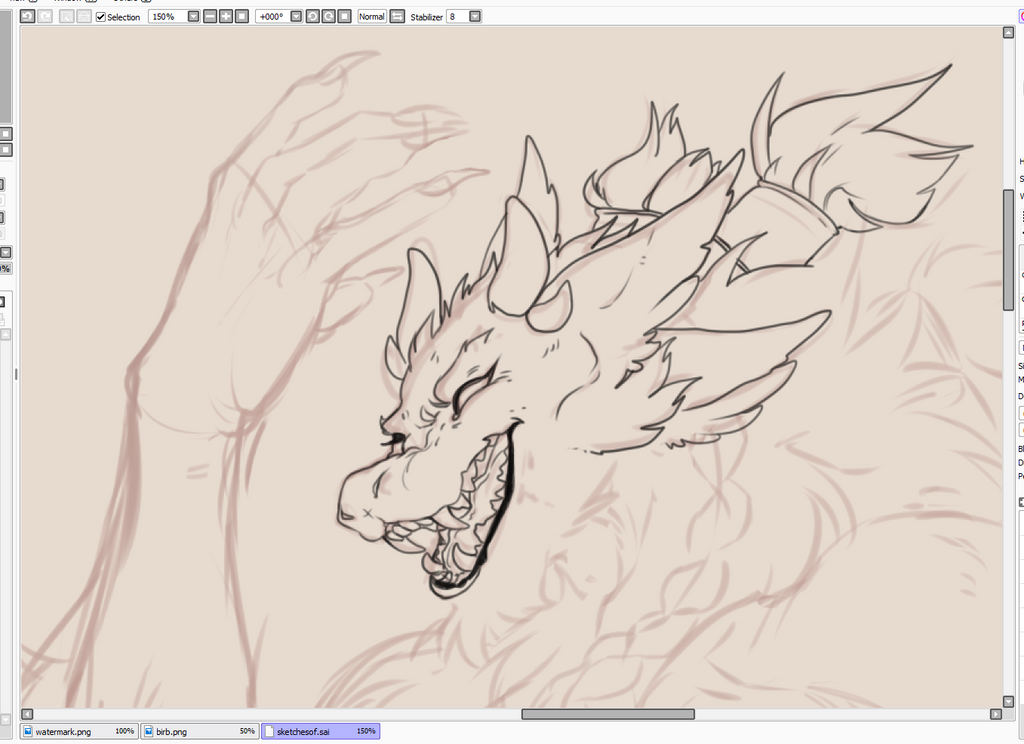Open the +000° rotation angle dropdown
1024x744 pixels.
click(x=296, y=16)
